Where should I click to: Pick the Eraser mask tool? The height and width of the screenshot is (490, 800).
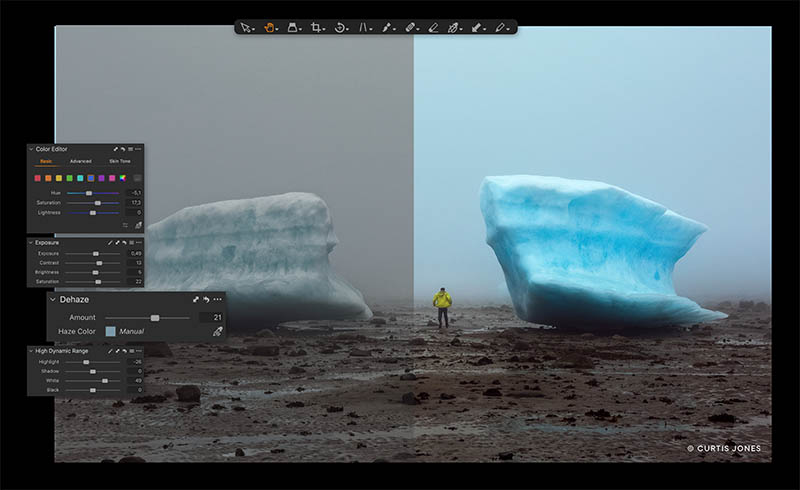(433, 28)
